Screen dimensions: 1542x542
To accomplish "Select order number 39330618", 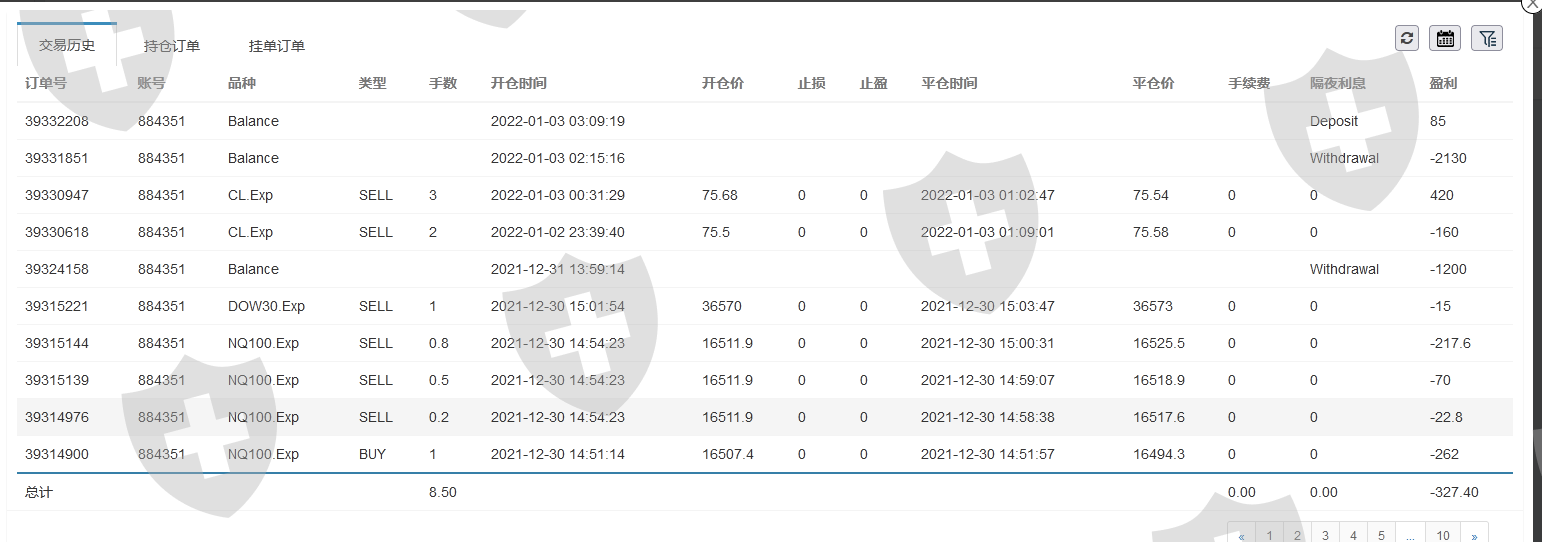I will click(57, 232).
